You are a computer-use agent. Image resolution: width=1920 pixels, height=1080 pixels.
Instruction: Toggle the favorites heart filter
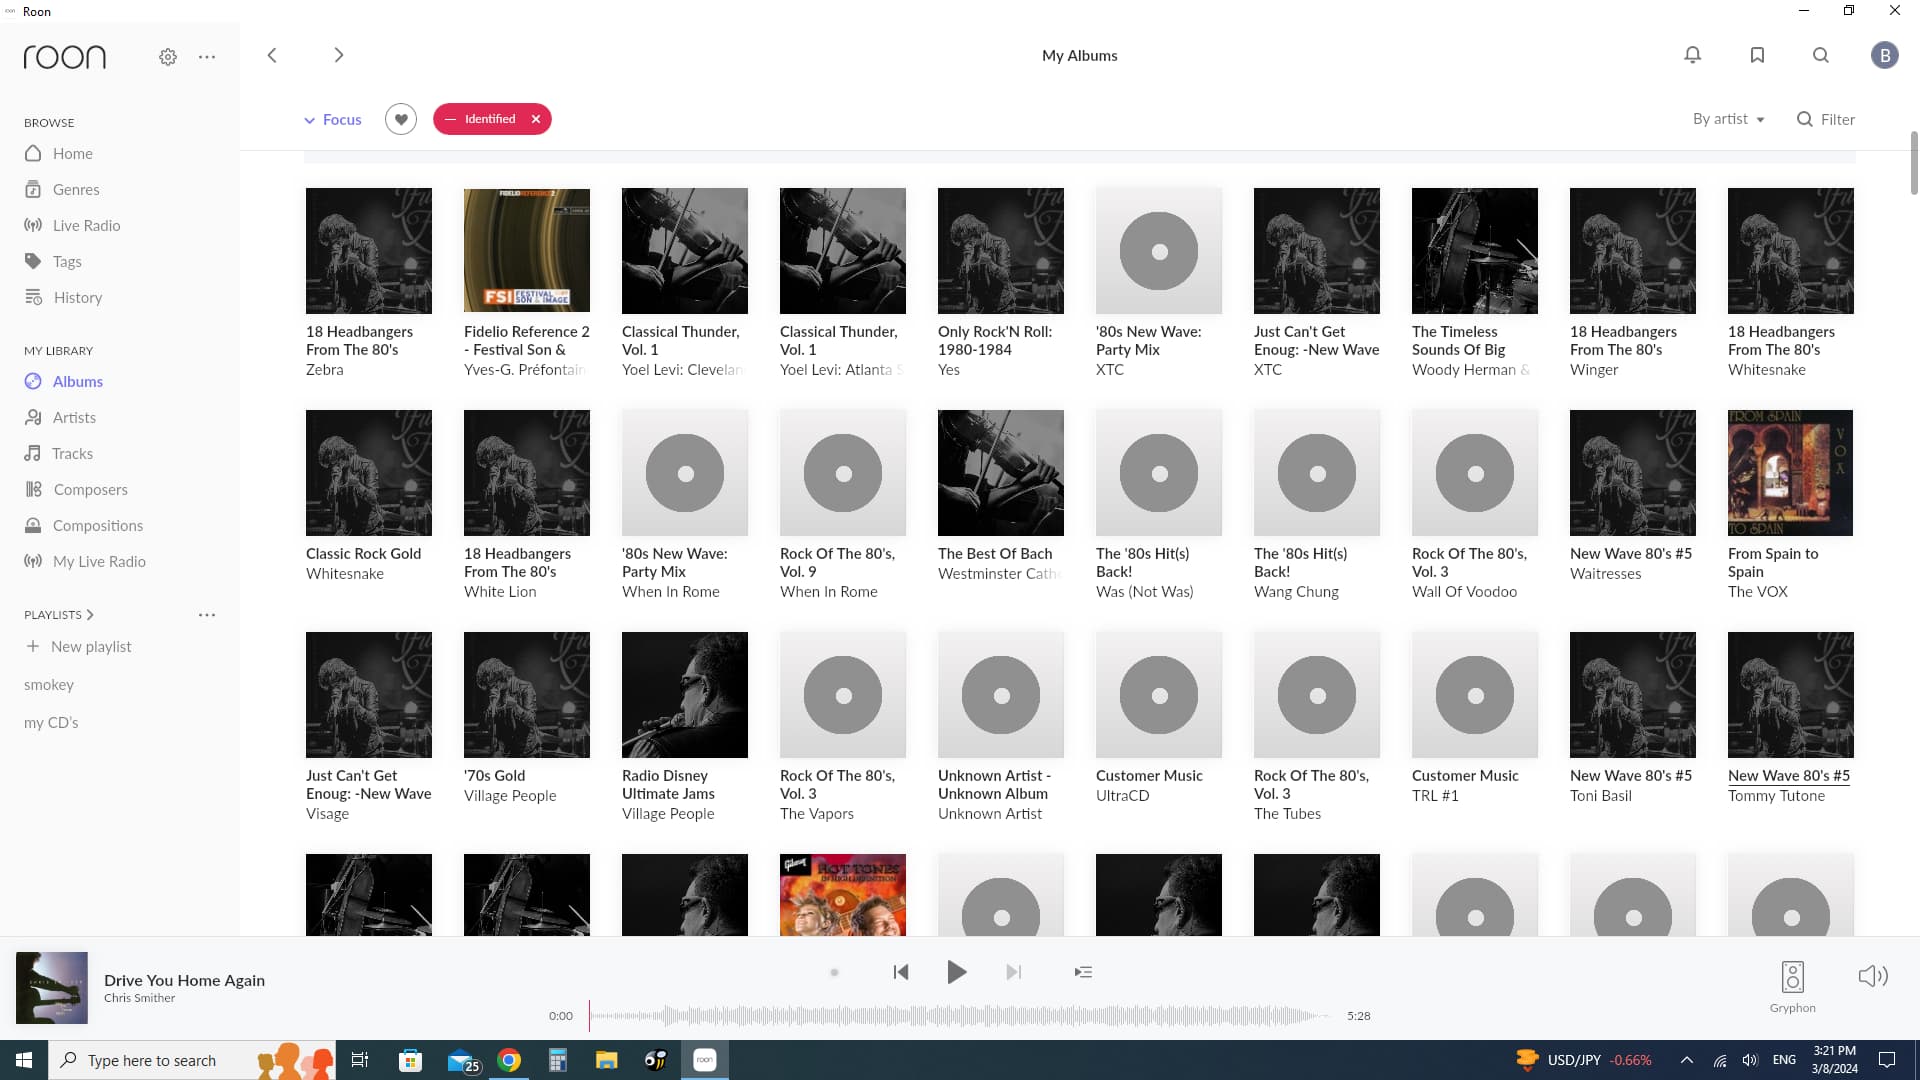401,119
